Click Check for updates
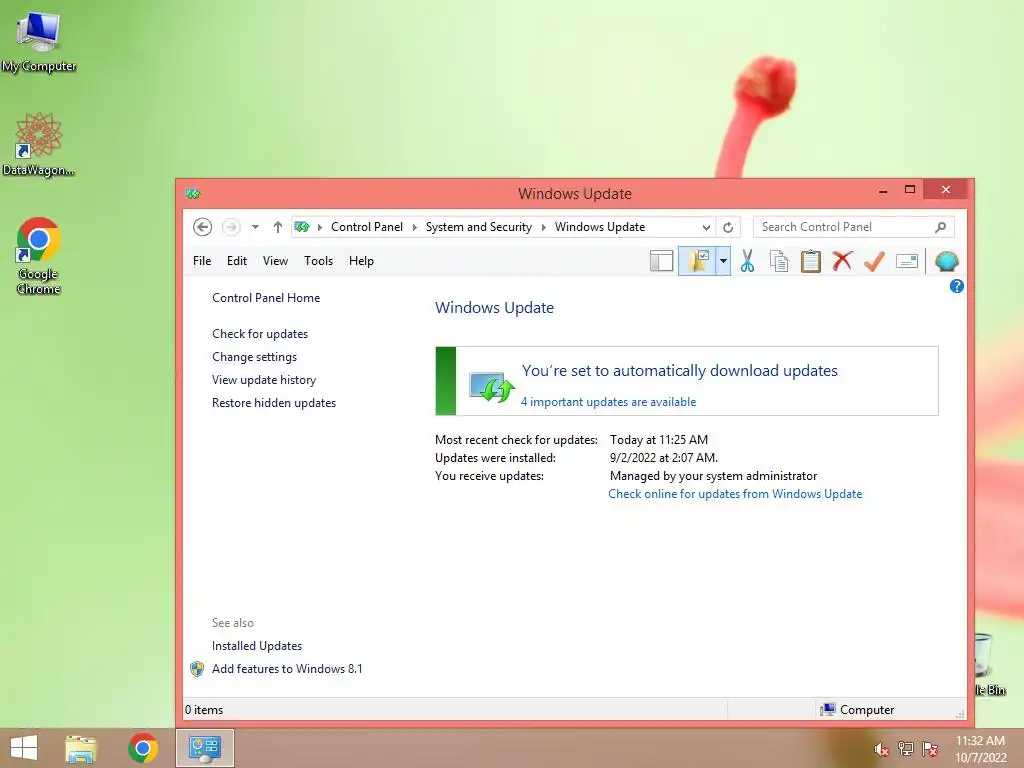1024x768 pixels. (x=260, y=334)
